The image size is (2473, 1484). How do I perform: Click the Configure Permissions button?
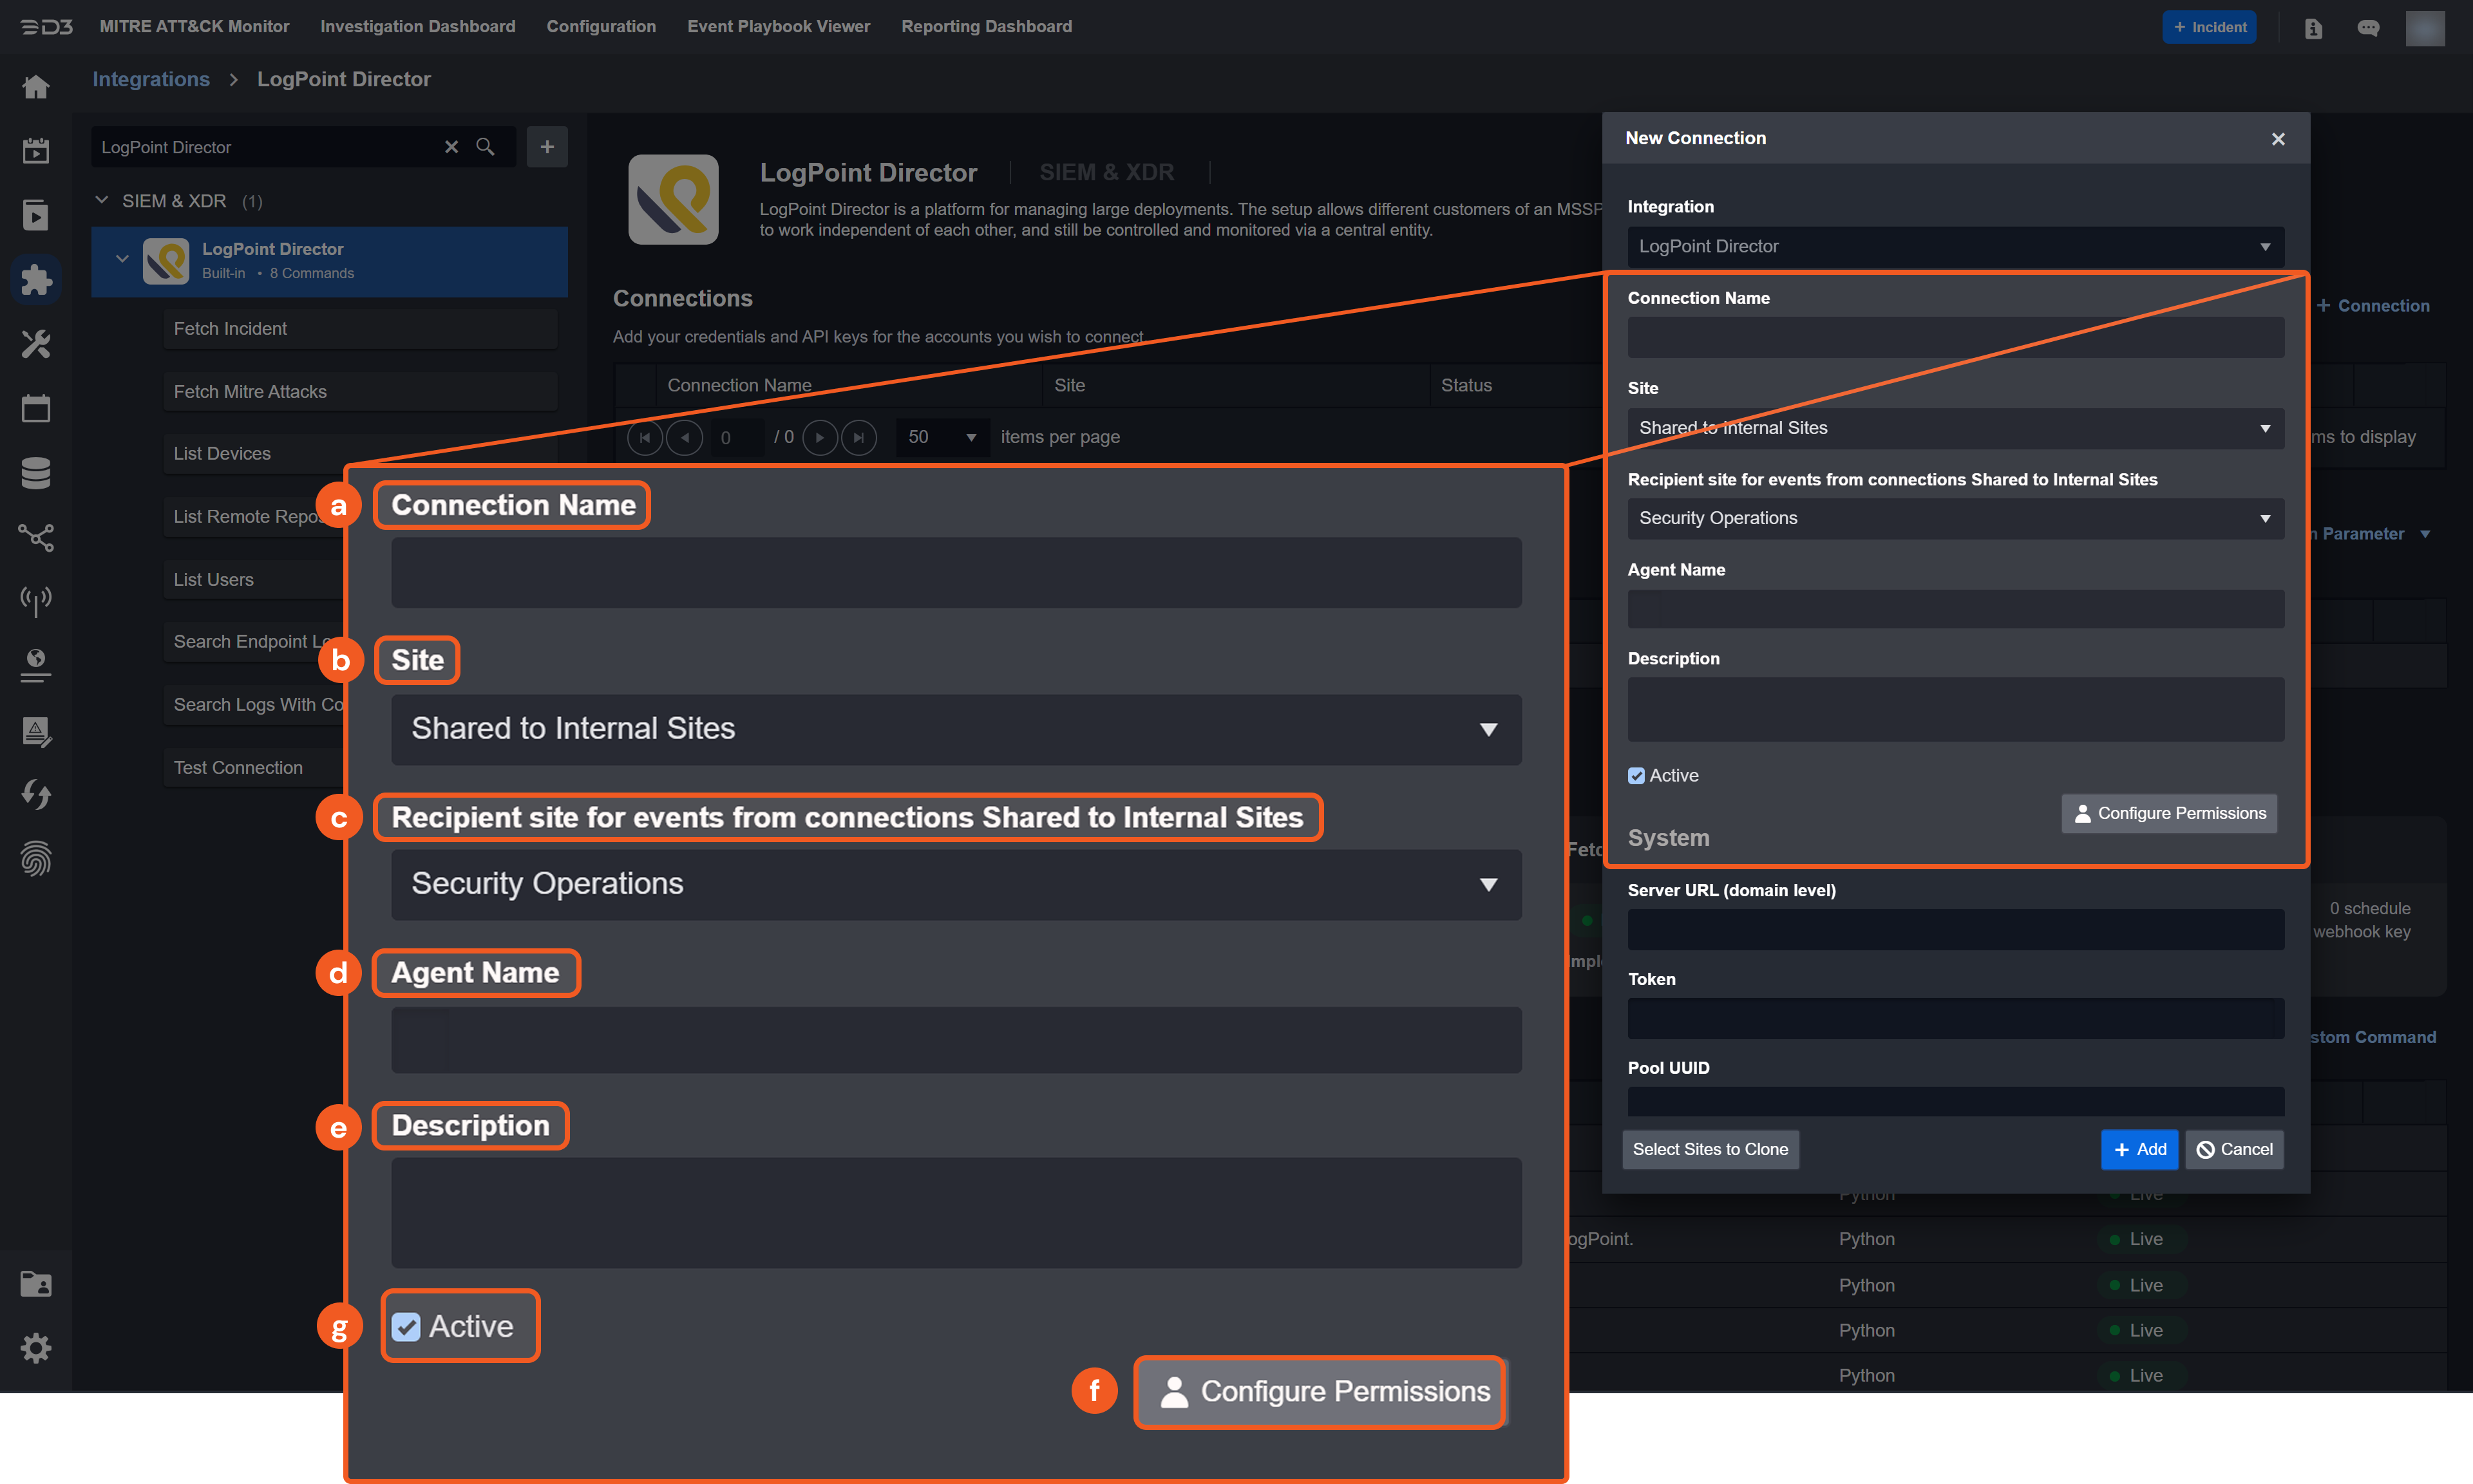pos(2169,813)
